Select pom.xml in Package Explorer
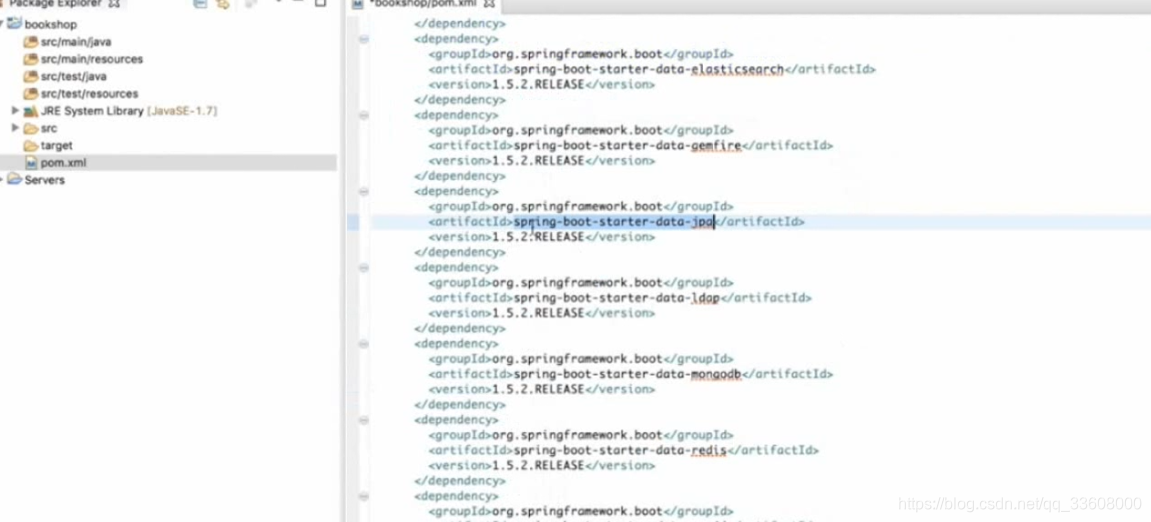Screen dimensions: 1151x522 coord(63,162)
